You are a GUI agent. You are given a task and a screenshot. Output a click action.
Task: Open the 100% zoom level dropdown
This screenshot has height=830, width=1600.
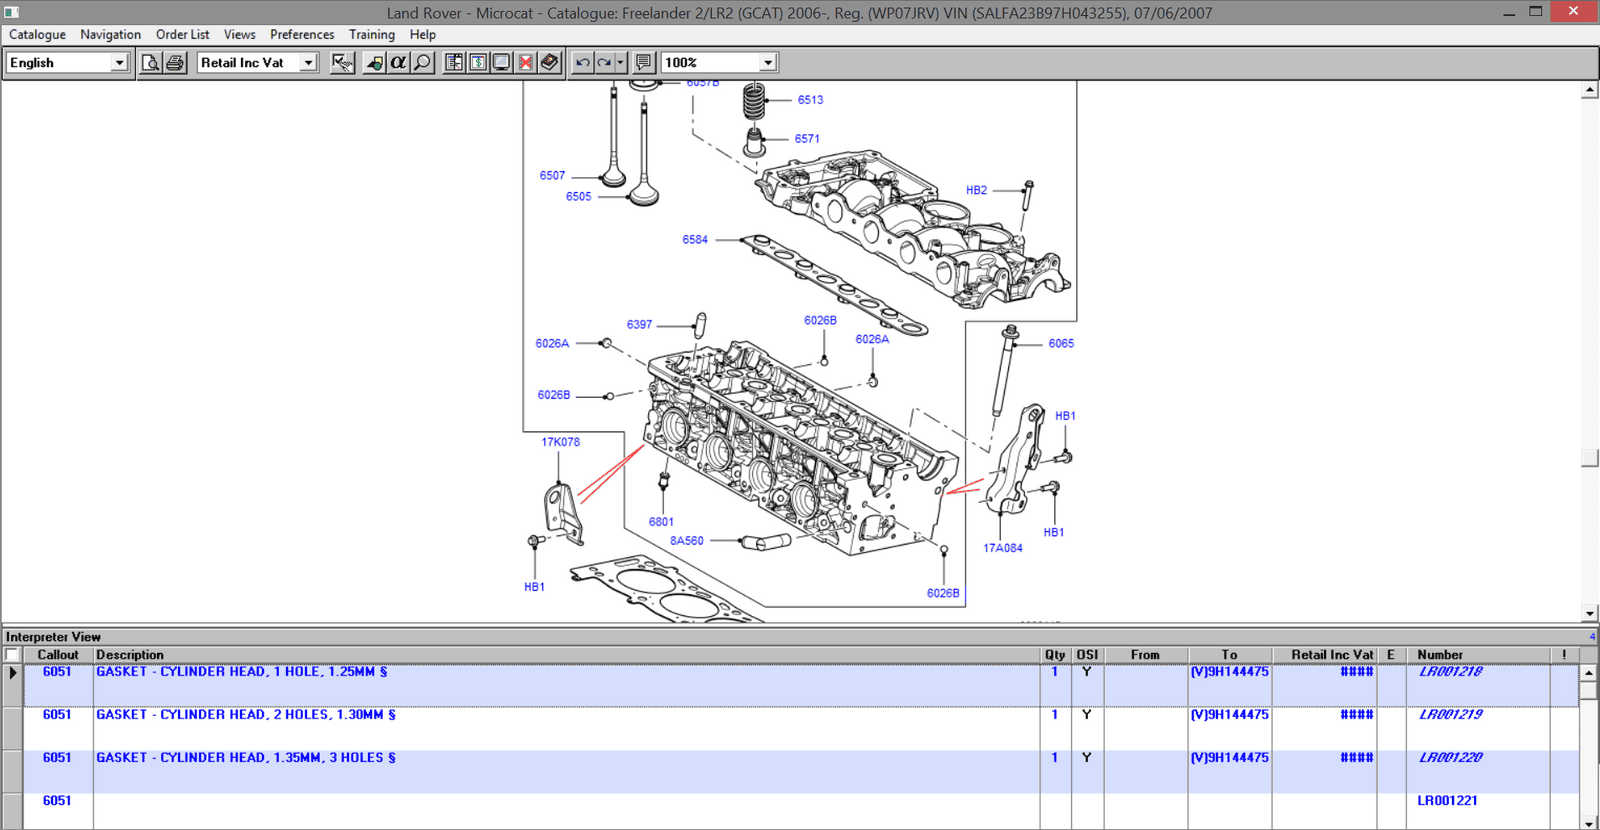tap(768, 63)
